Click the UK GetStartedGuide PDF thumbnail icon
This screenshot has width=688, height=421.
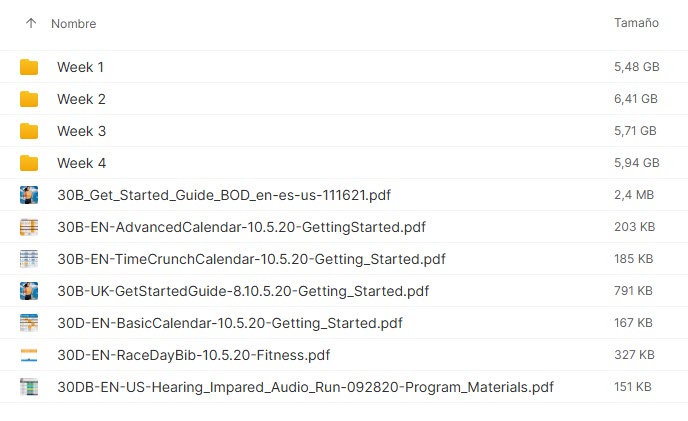tap(29, 291)
